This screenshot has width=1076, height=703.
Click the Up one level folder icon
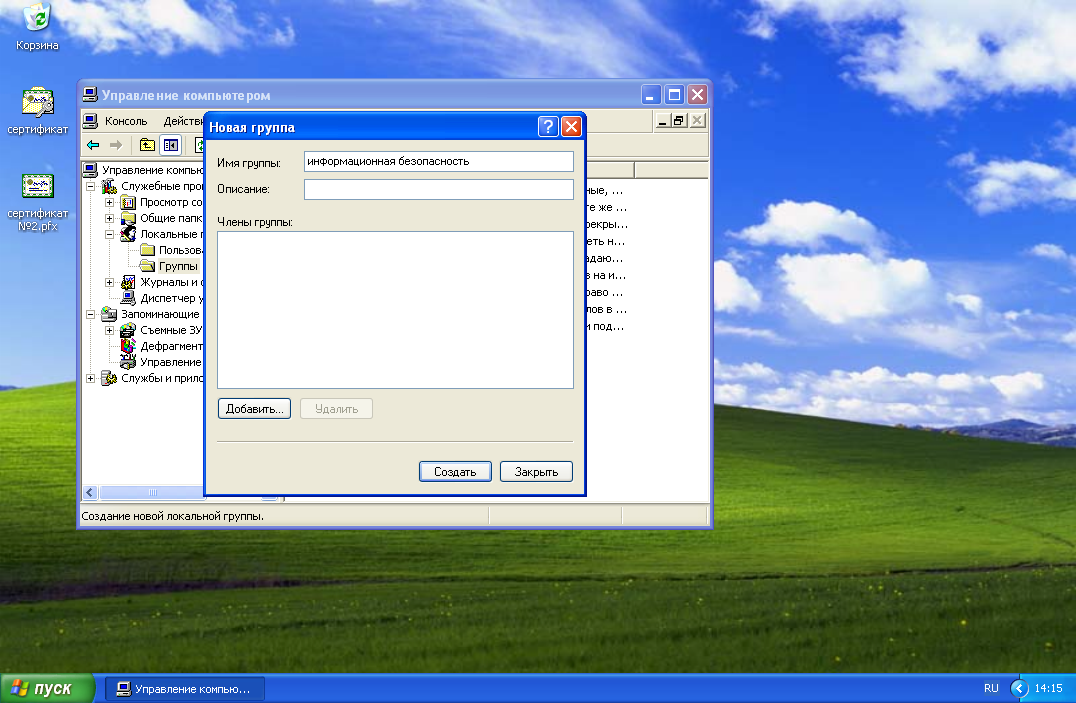[147, 145]
